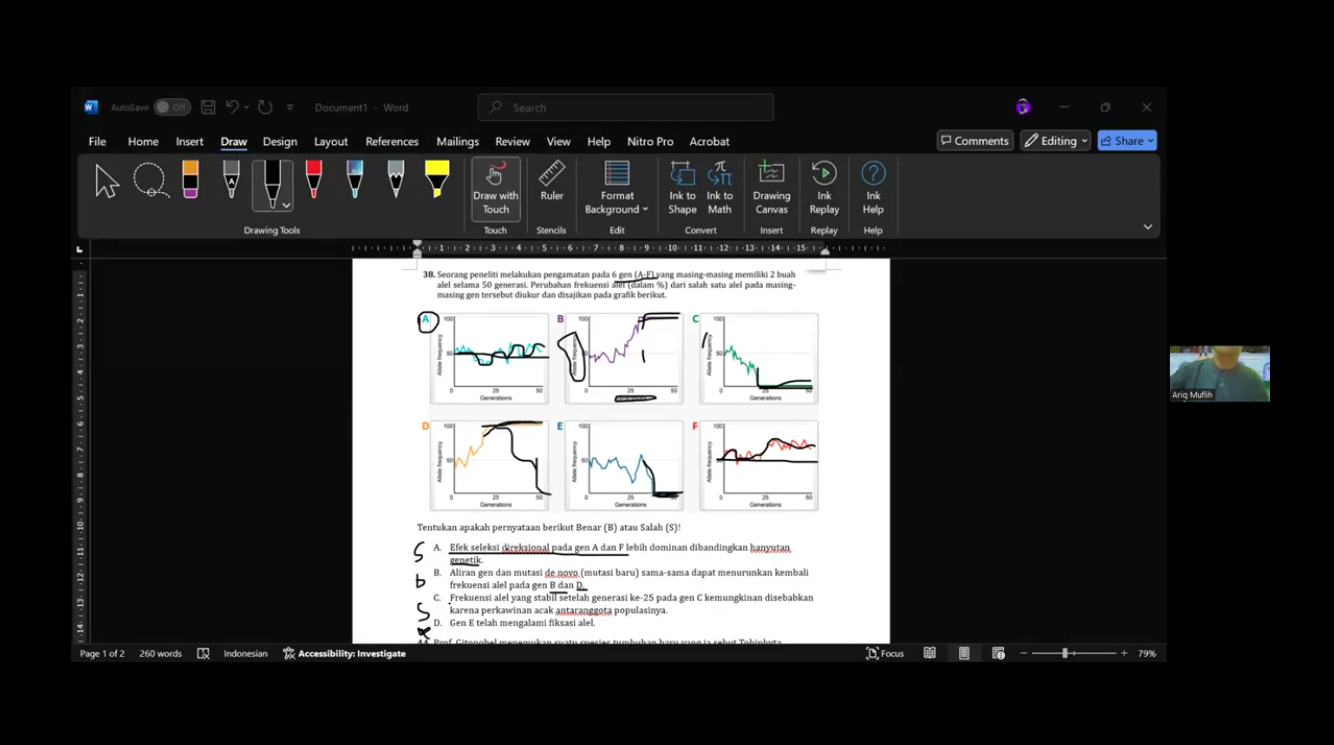1334x745 pixels.
Task: Switch to Focus mode
Action: [x=885, y=653]
